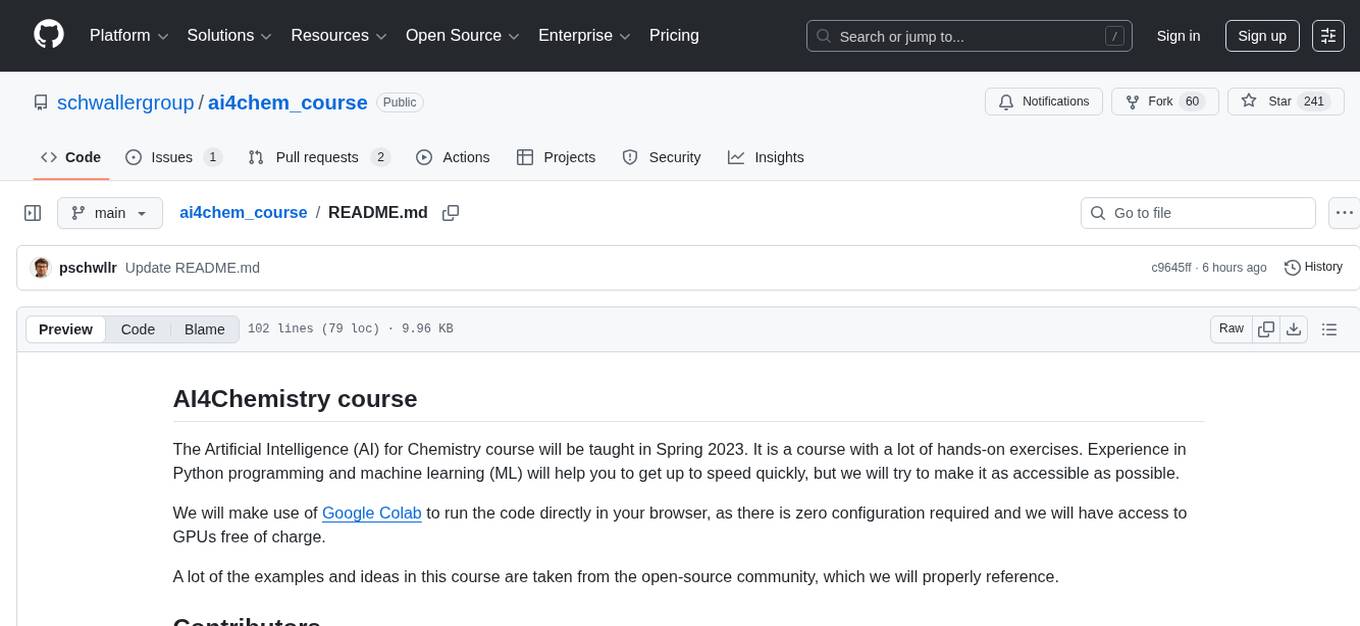Open the command palette slash shortcut
1360x626 pixels.
click(x=1114, y=35)
